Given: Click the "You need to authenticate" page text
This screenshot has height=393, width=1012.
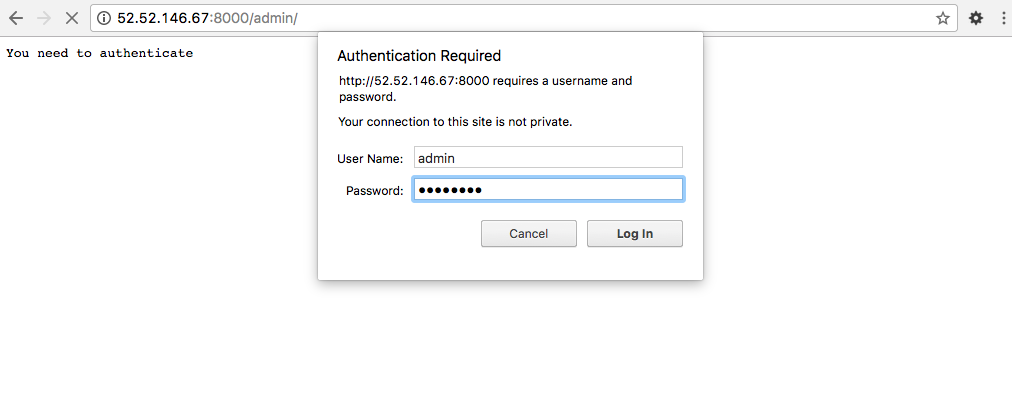Looking at the screenshot, I should (99, 53).
